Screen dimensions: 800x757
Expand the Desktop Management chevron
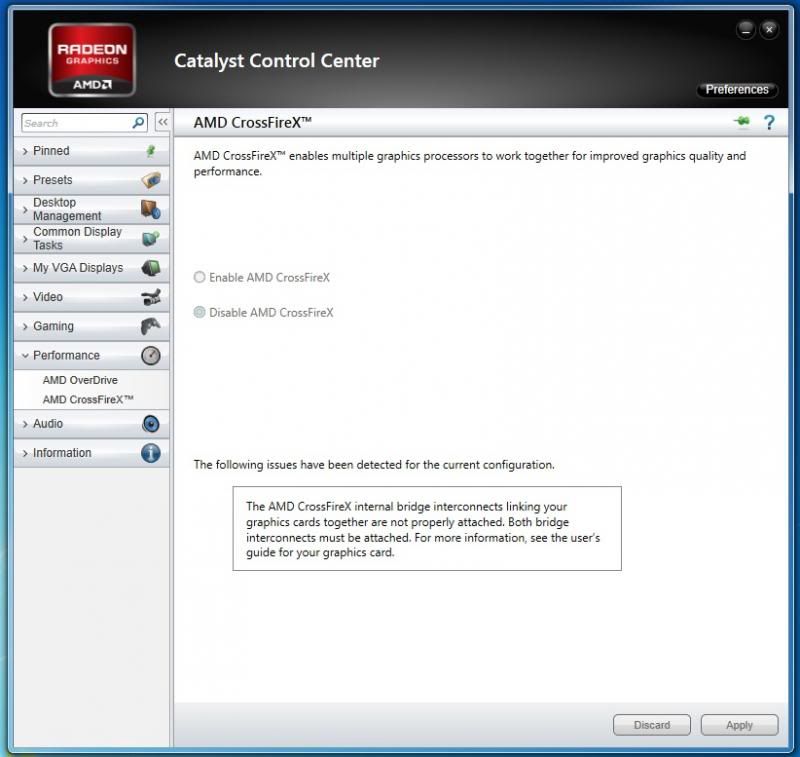click(25, 210)
